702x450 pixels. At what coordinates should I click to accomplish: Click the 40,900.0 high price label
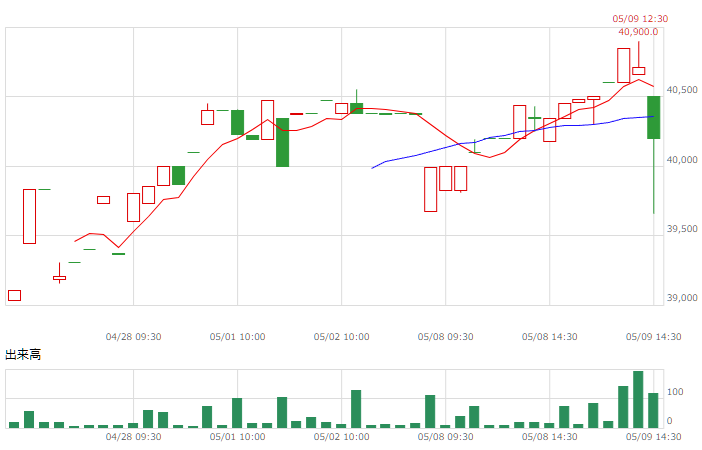638,32
